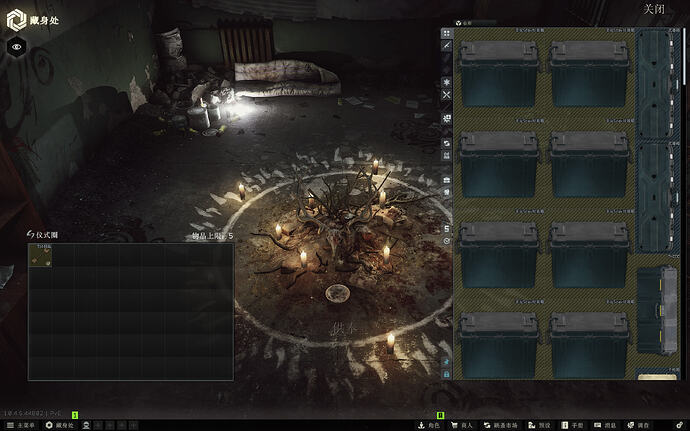Click the helmet icon next to 藏身处 in bottom bar
The image size is (690, 431).
pos(87,425)
